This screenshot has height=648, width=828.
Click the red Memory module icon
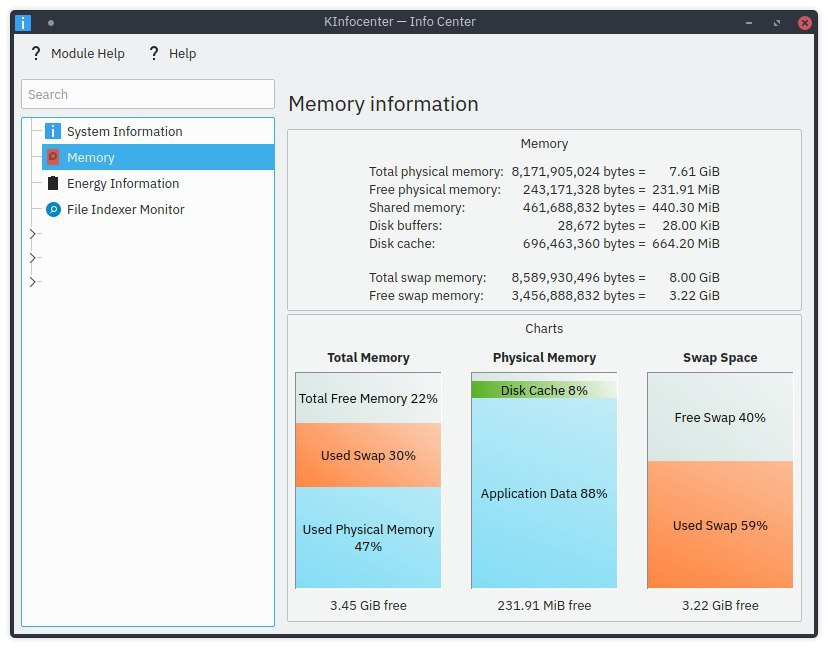click(53, 157)
